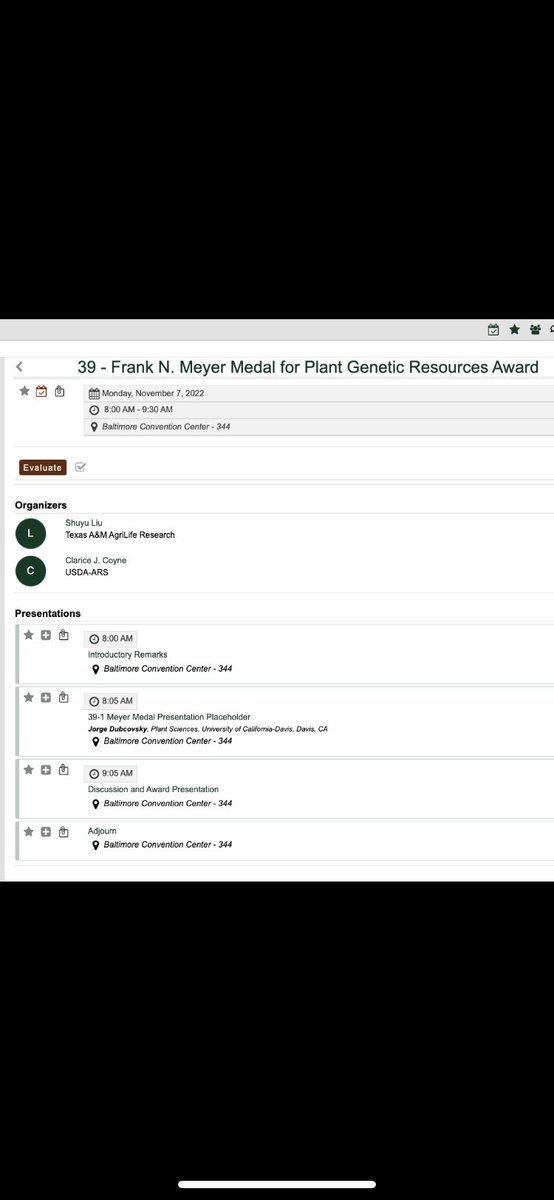Click USDA-ARS affiliation text
554x1200 pixels.
coord(87,572)
